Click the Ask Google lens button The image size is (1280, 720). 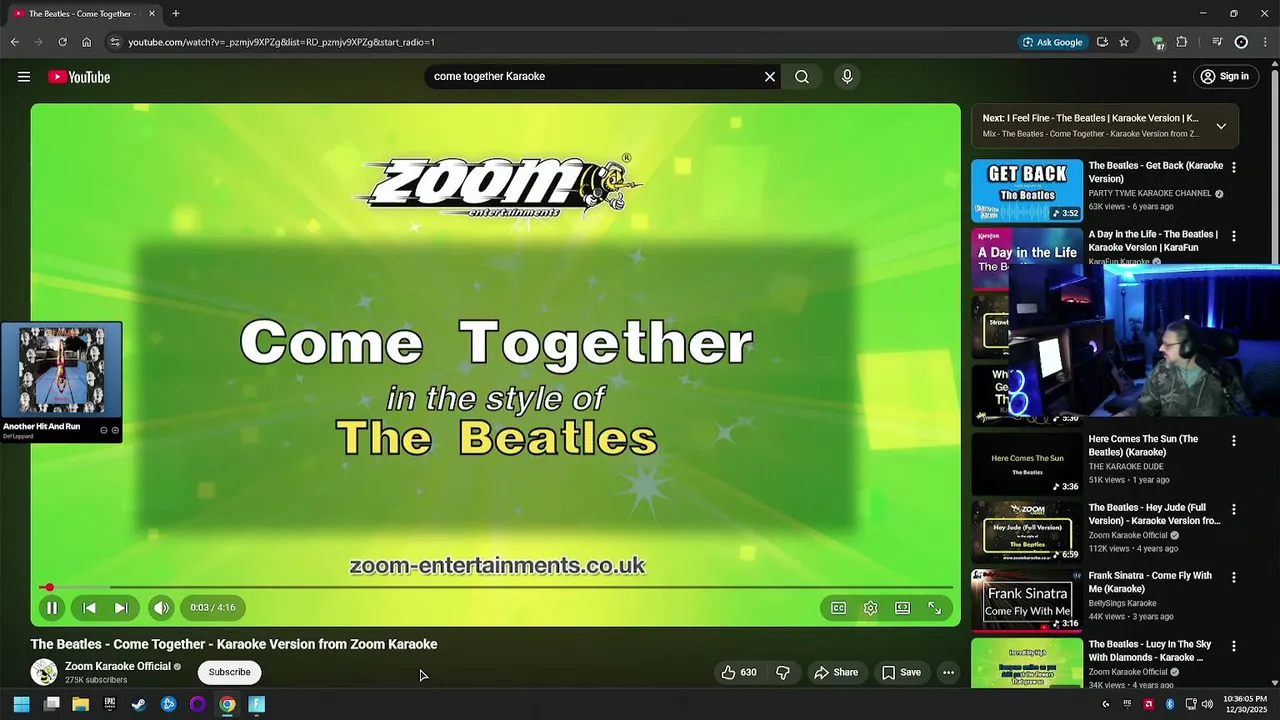pyautogui.click(x=1052, y=42)
